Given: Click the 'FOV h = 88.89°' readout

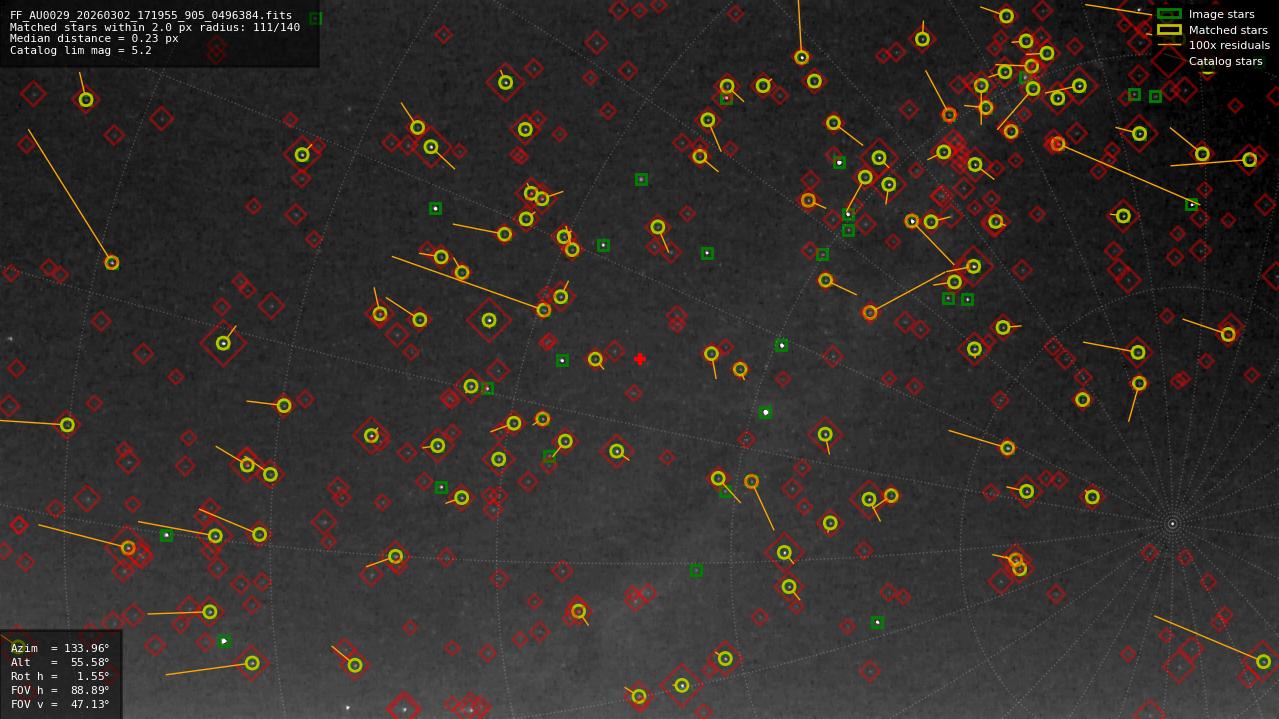Looking at the screenshot, I should [60, 690].
